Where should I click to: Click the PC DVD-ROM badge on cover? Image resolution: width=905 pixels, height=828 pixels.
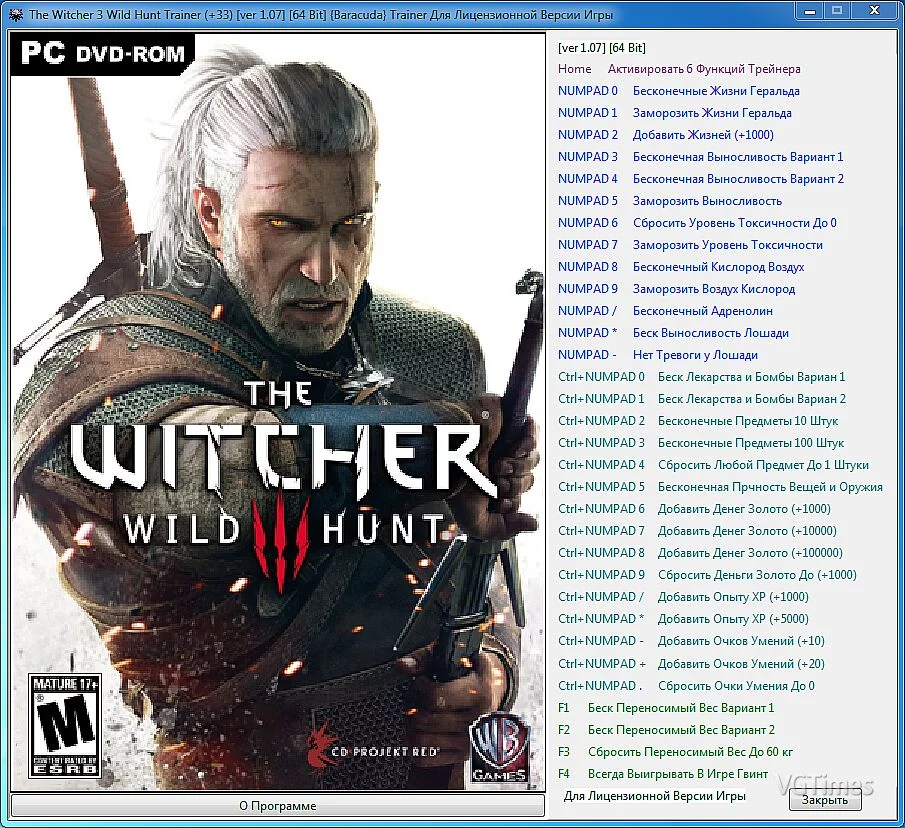pos(103,54)
